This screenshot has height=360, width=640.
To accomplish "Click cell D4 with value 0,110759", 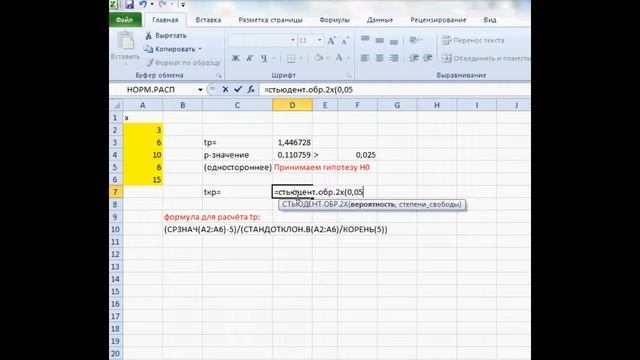I will 292,155.
